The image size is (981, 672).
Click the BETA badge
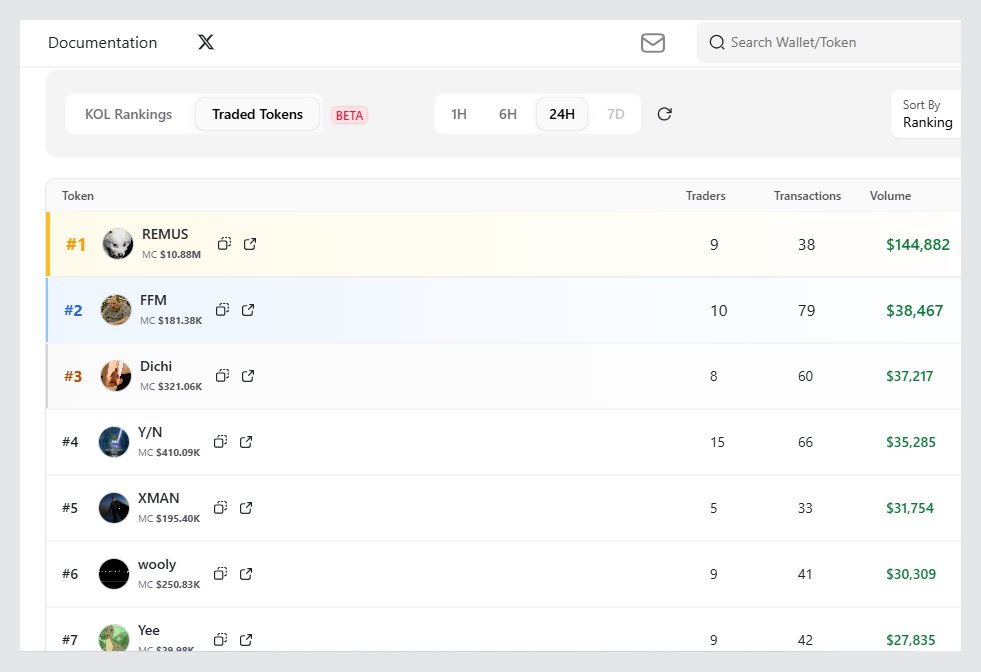349,115
